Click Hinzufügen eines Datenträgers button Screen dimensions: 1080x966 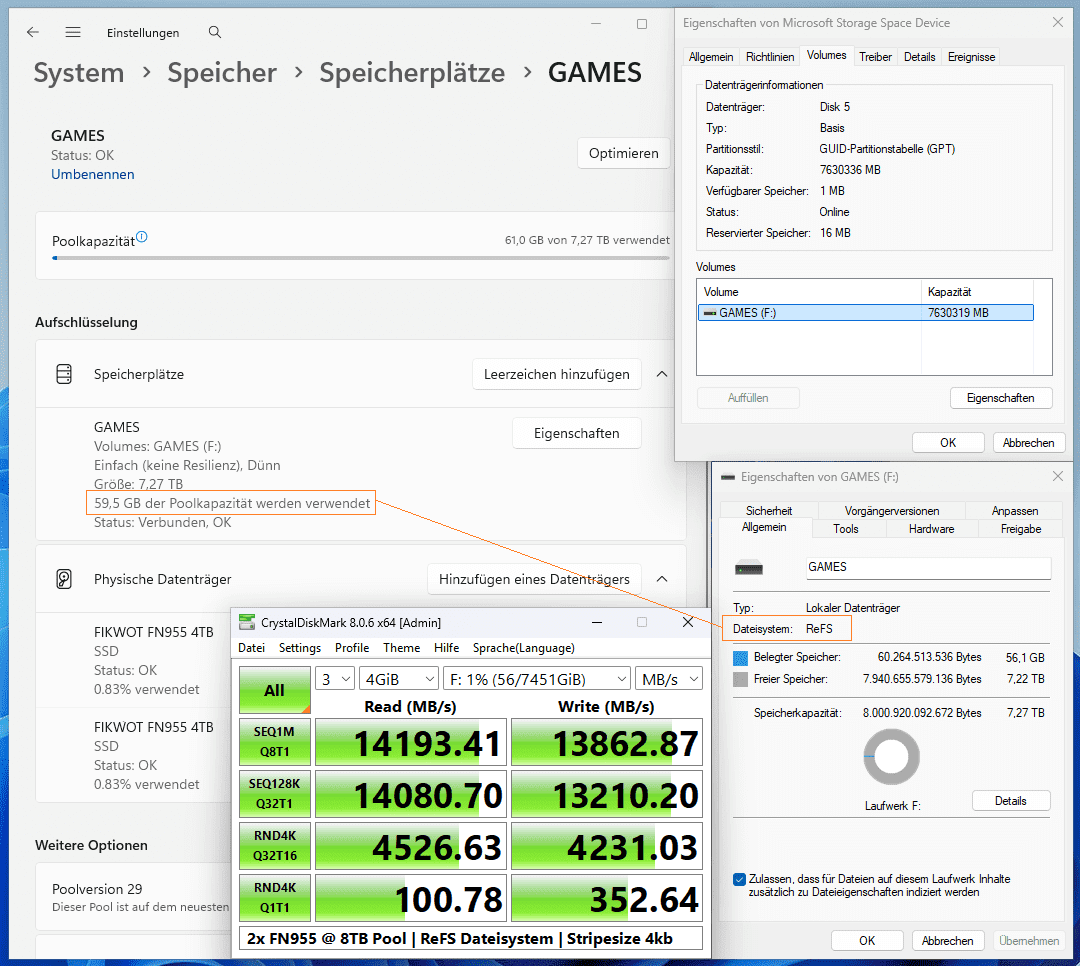(534, 579)
